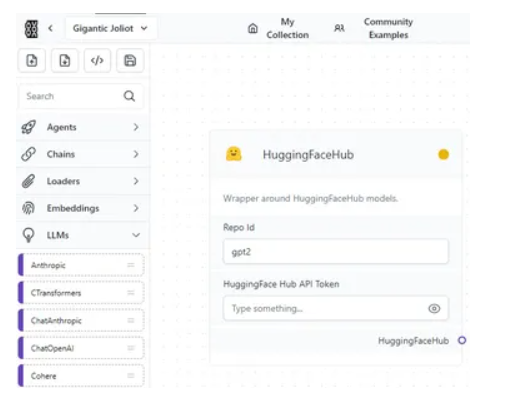516x393 pixels.
Task: Expand the Loaders category
Action: [83, 181]
